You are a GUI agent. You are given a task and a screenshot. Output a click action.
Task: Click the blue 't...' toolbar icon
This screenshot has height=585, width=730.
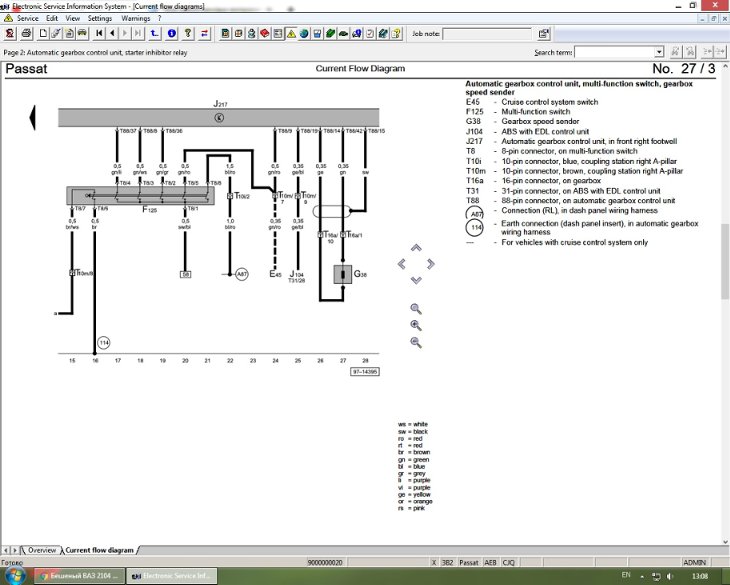point(155,34)
